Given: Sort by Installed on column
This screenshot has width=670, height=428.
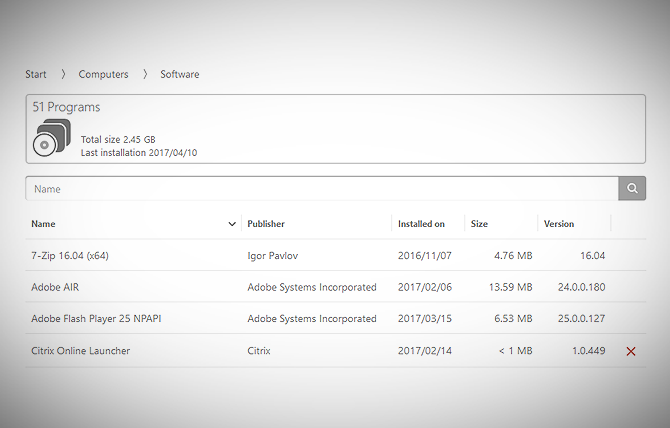Looking at the screenshot, I should (x=421, y=224).
